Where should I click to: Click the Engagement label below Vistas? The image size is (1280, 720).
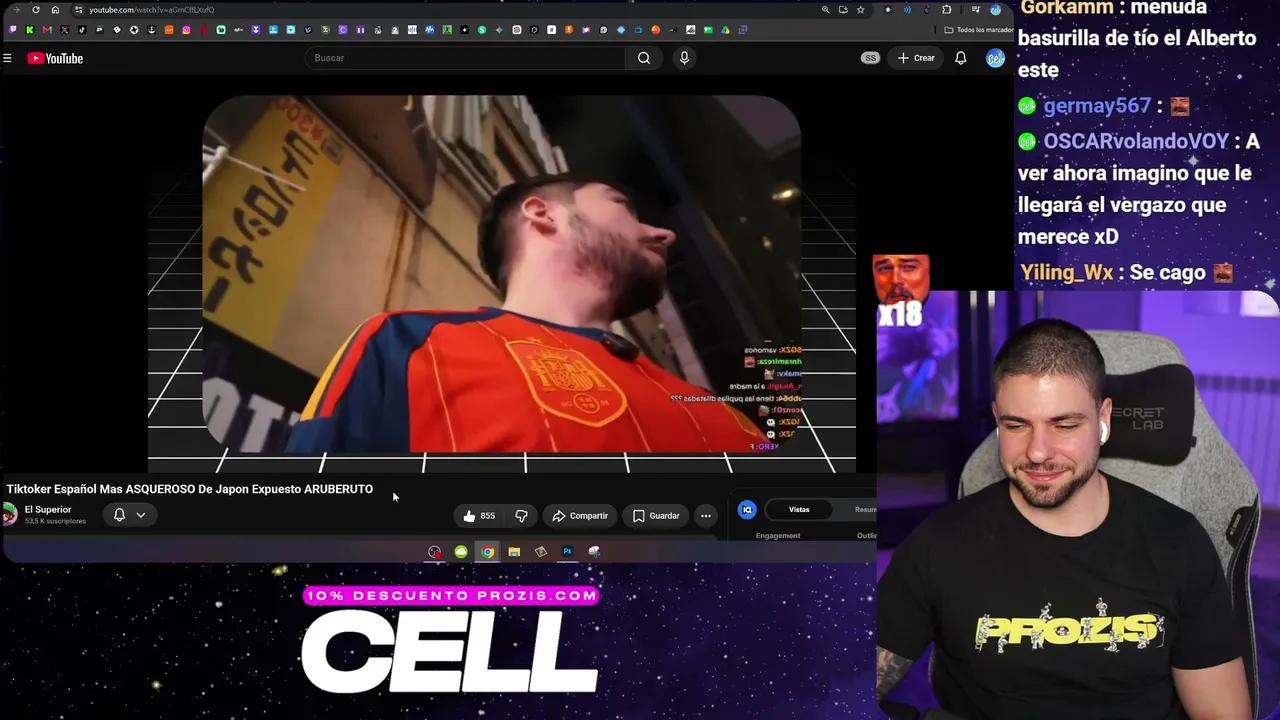(x=778, y=536)
